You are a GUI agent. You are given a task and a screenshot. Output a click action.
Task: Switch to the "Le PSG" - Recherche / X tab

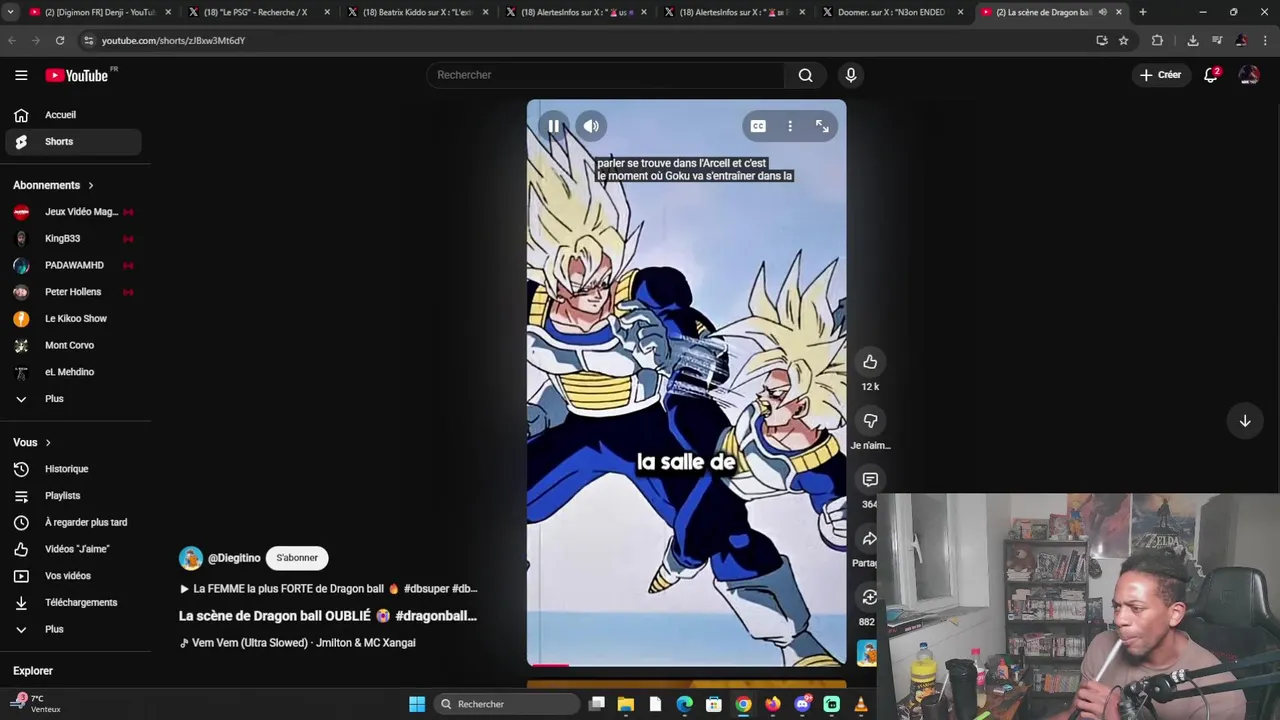258,12
